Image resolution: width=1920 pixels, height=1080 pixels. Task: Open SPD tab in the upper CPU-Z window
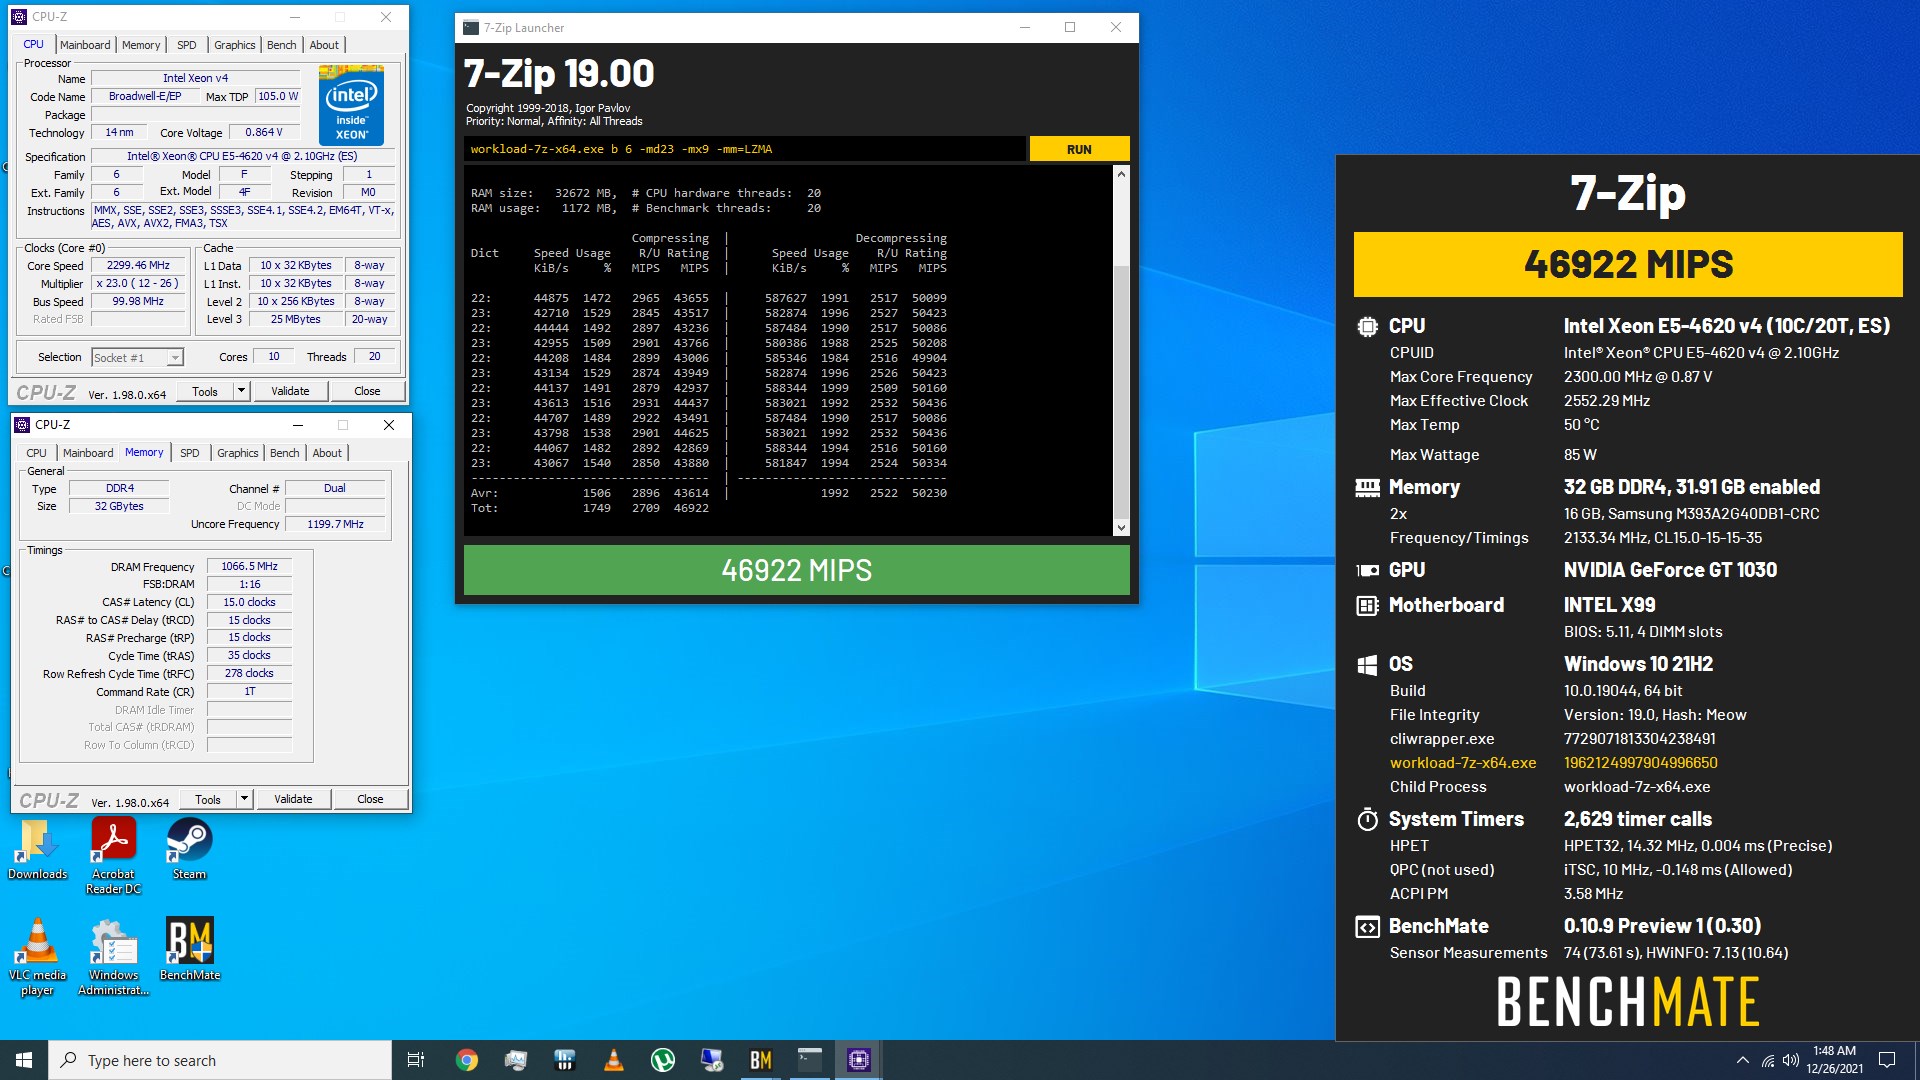coord(187,45)
